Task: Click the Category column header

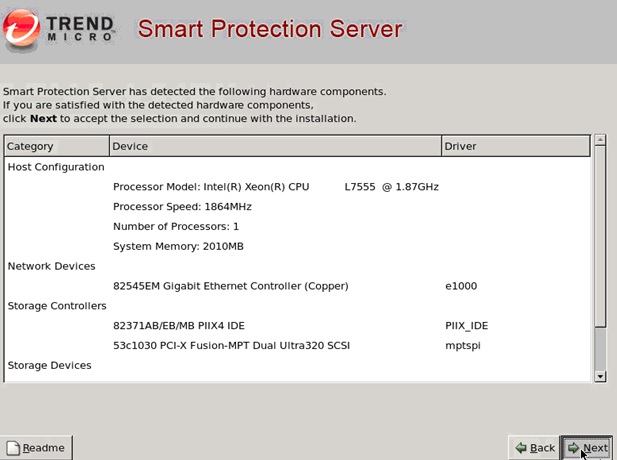Action: click(x=56, y=146)
